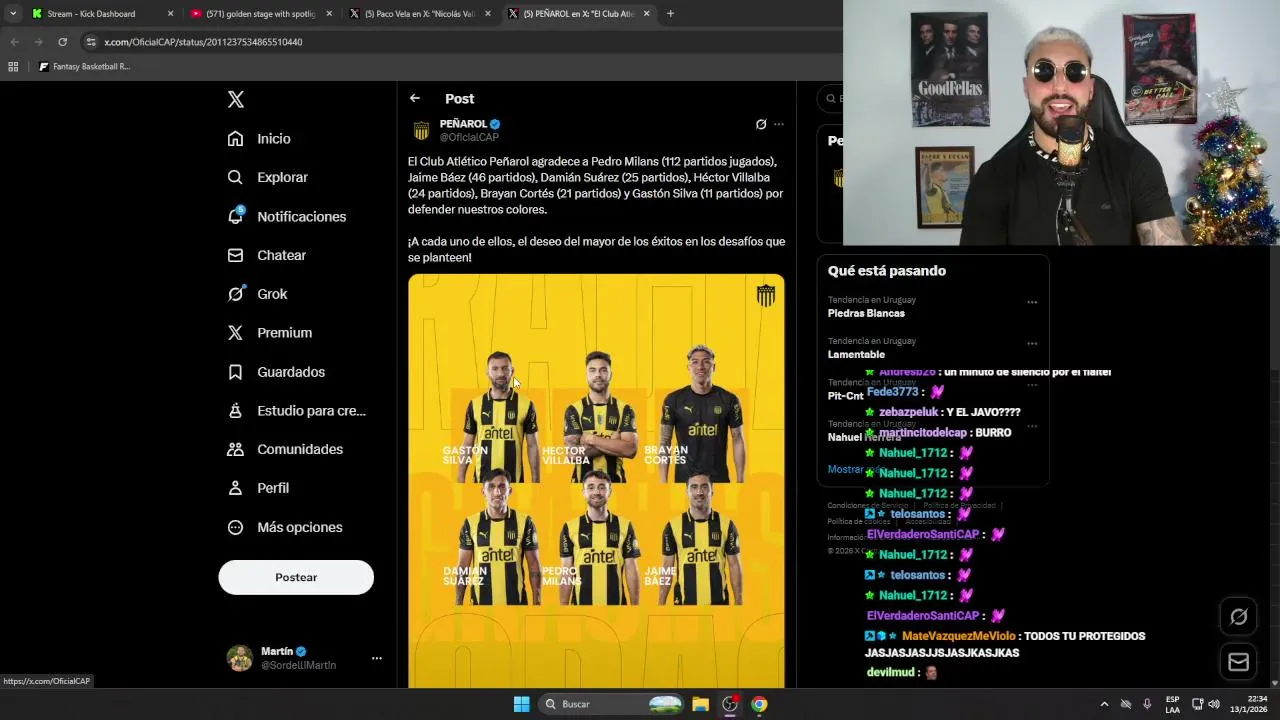Open OBS icon on taskbar
This screenshot has width=1280, height=720.
[730, 704]
